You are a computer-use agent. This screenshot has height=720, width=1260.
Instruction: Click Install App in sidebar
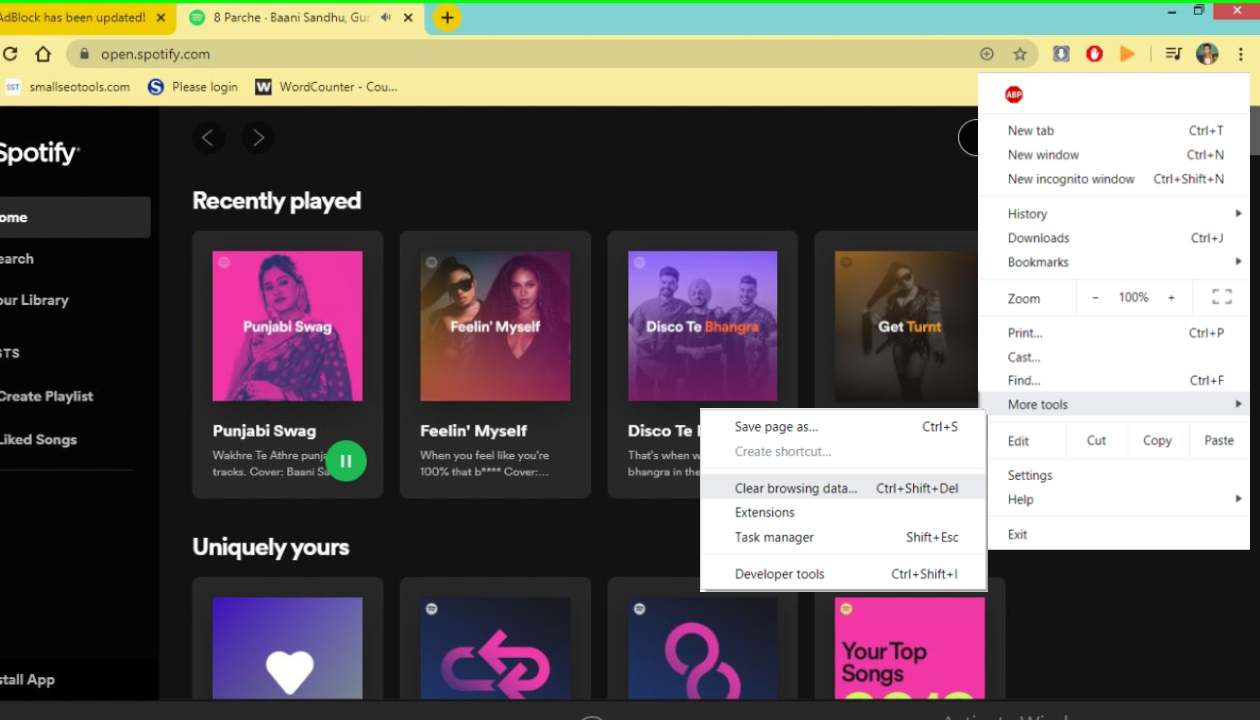point(28,680)
